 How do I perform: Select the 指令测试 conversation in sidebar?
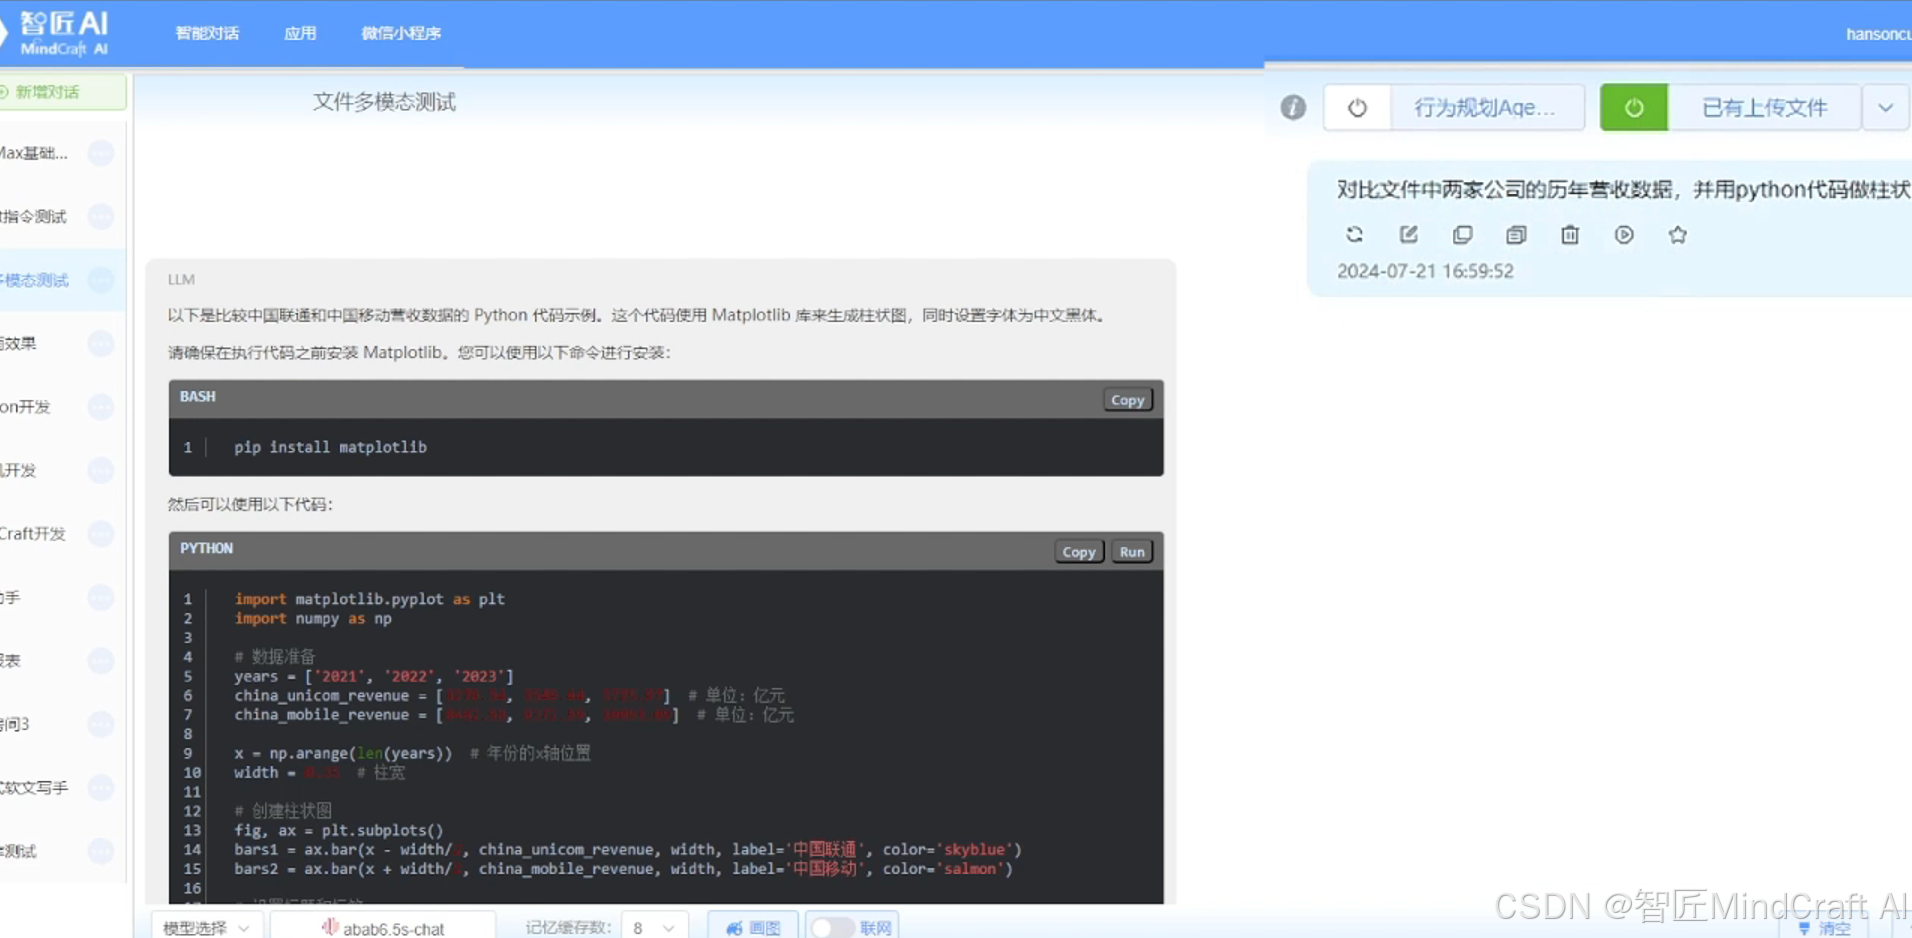(x=34, y=216)
